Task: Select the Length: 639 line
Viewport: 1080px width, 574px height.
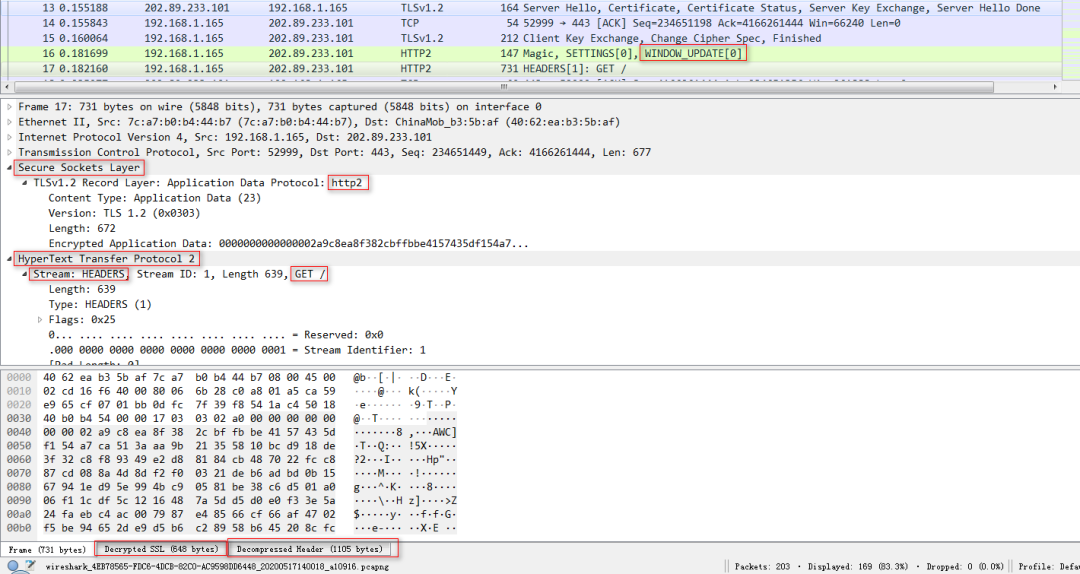Action: (82, 289)
